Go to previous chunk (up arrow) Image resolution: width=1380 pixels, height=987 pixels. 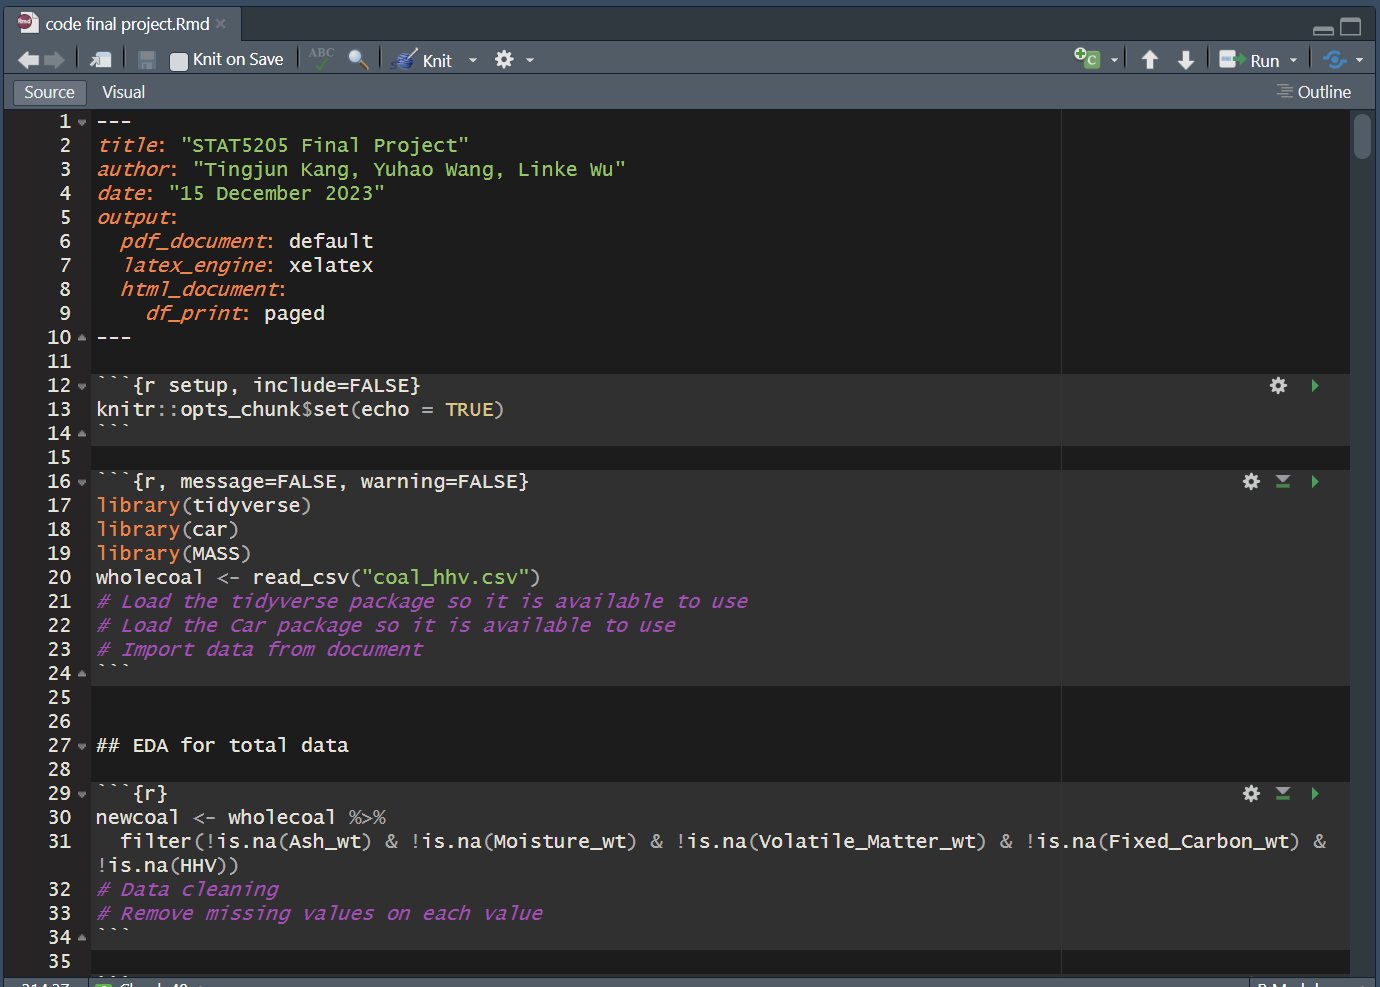(x=1150, y=60)
